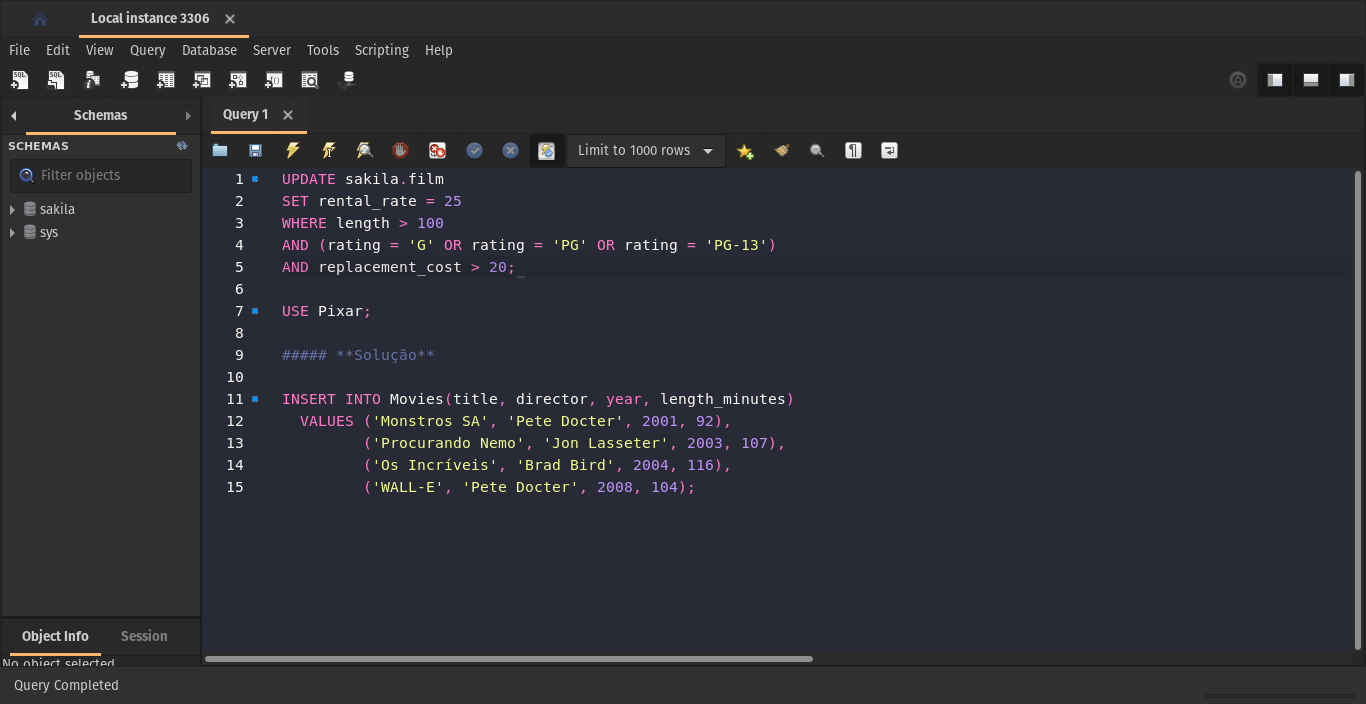Collapse the Schemas sidebar
Viewport: 1366px width, 704px height.
click(14, 115)
